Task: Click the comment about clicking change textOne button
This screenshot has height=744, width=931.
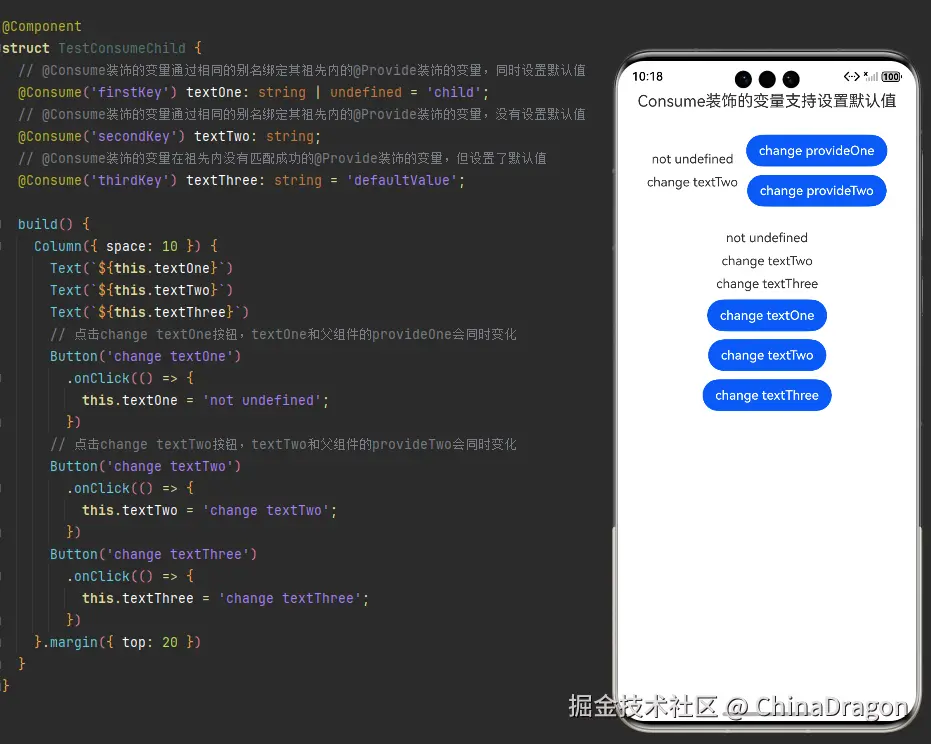Action: 283,334
